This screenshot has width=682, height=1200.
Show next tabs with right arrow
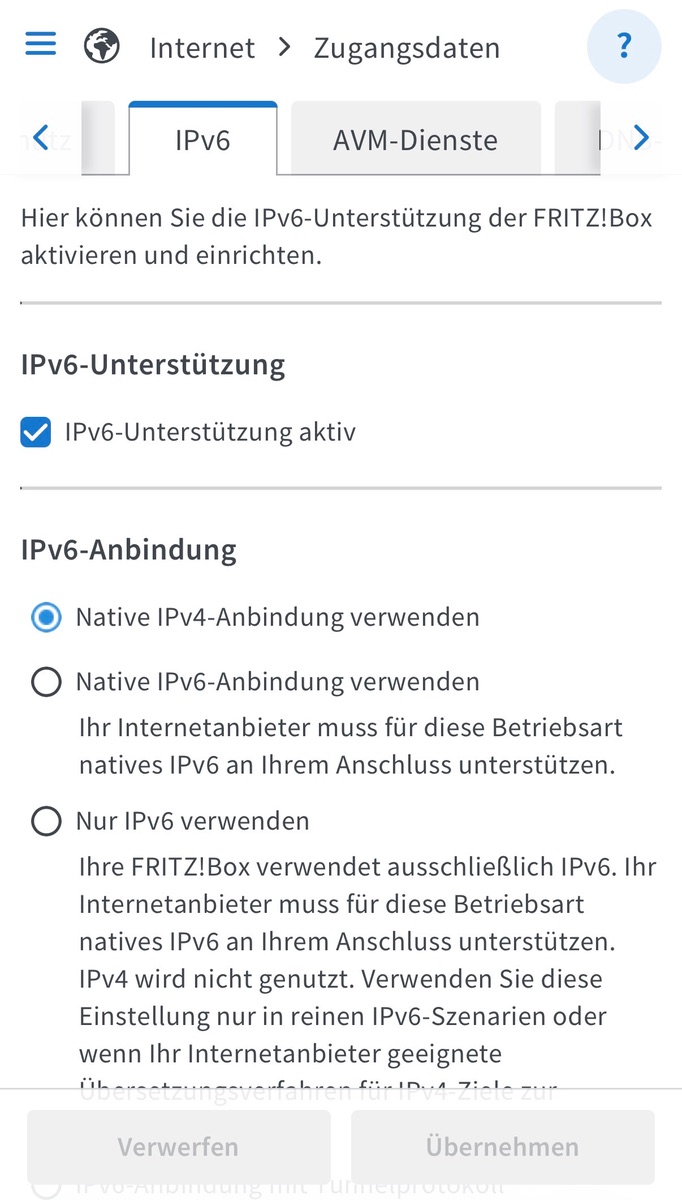pos(642,137)
